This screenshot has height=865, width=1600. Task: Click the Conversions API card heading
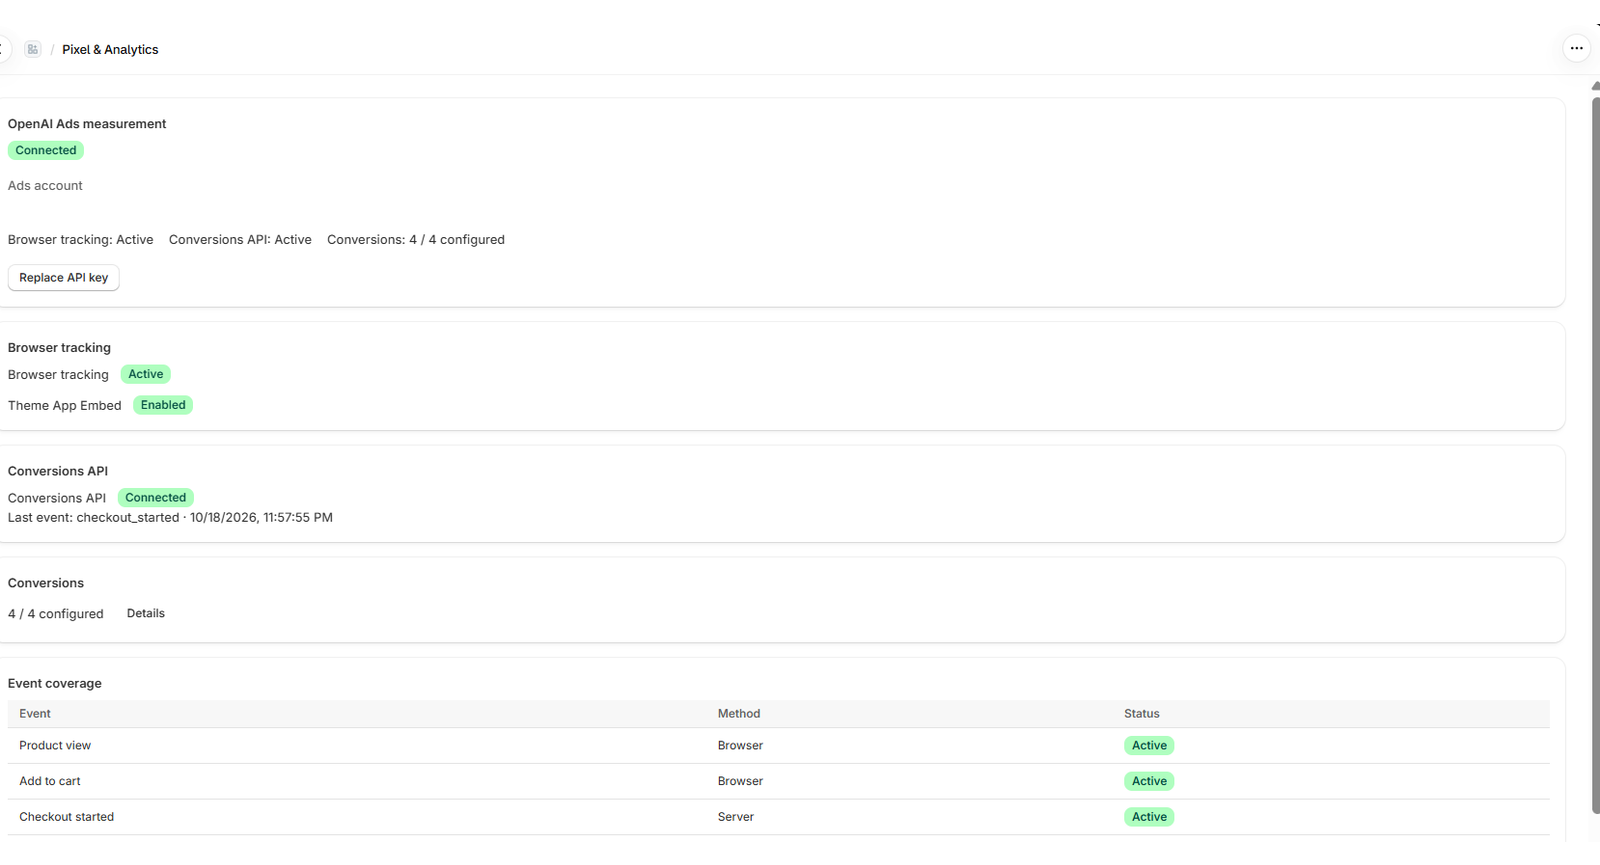click(58, 471)
